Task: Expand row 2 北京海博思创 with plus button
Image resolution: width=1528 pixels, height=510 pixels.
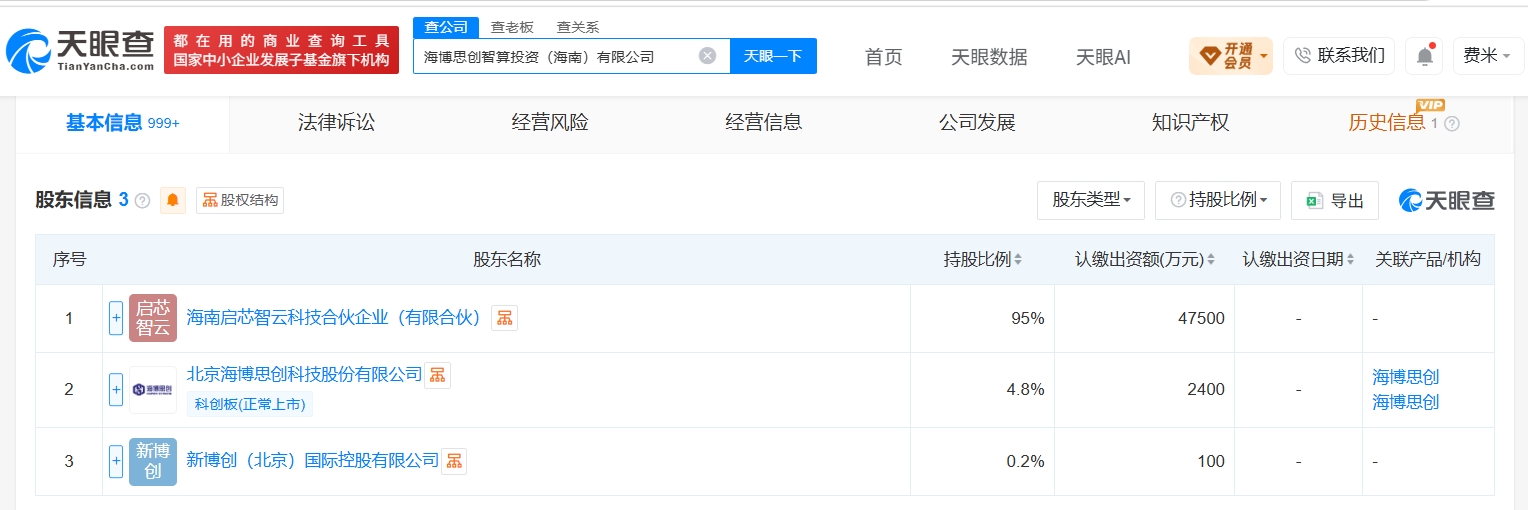Action: point(116,389)
